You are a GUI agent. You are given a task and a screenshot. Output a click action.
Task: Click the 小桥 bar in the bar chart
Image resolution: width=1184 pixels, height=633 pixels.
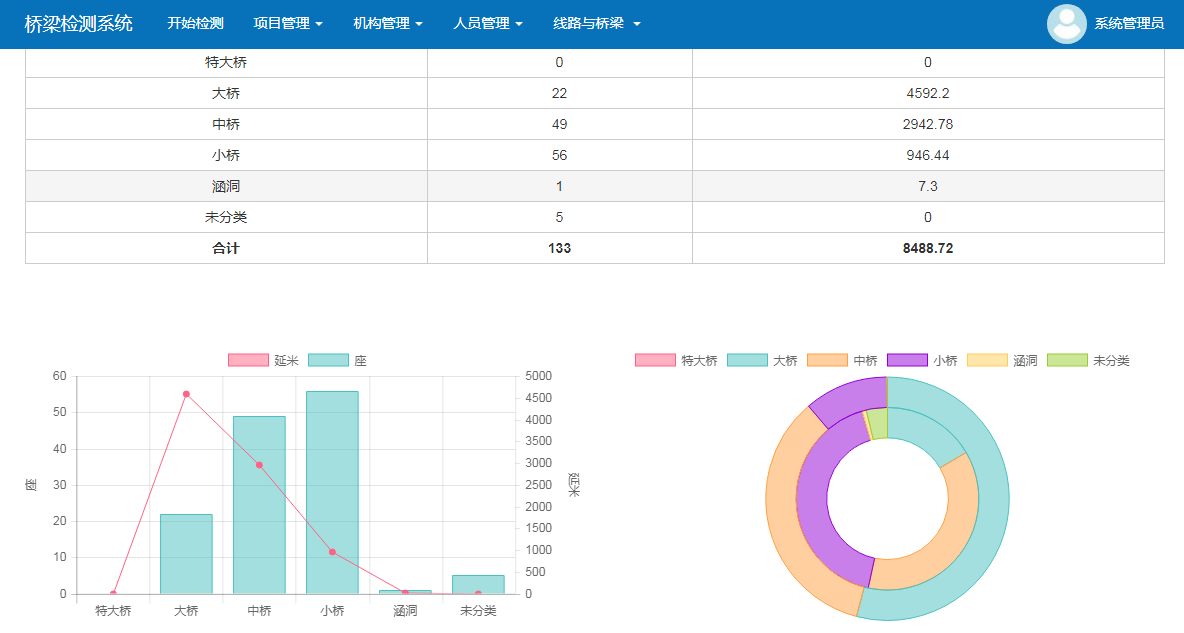tap(332, 500)
